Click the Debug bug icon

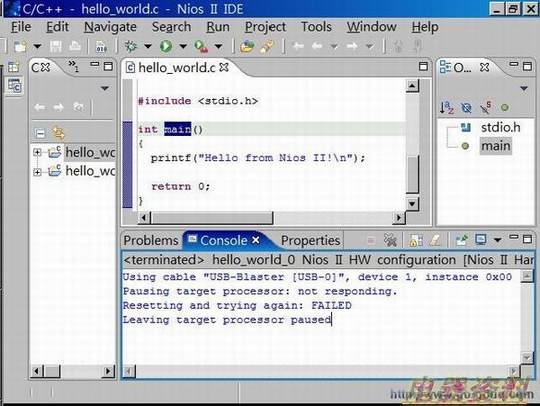click(131, 46)
